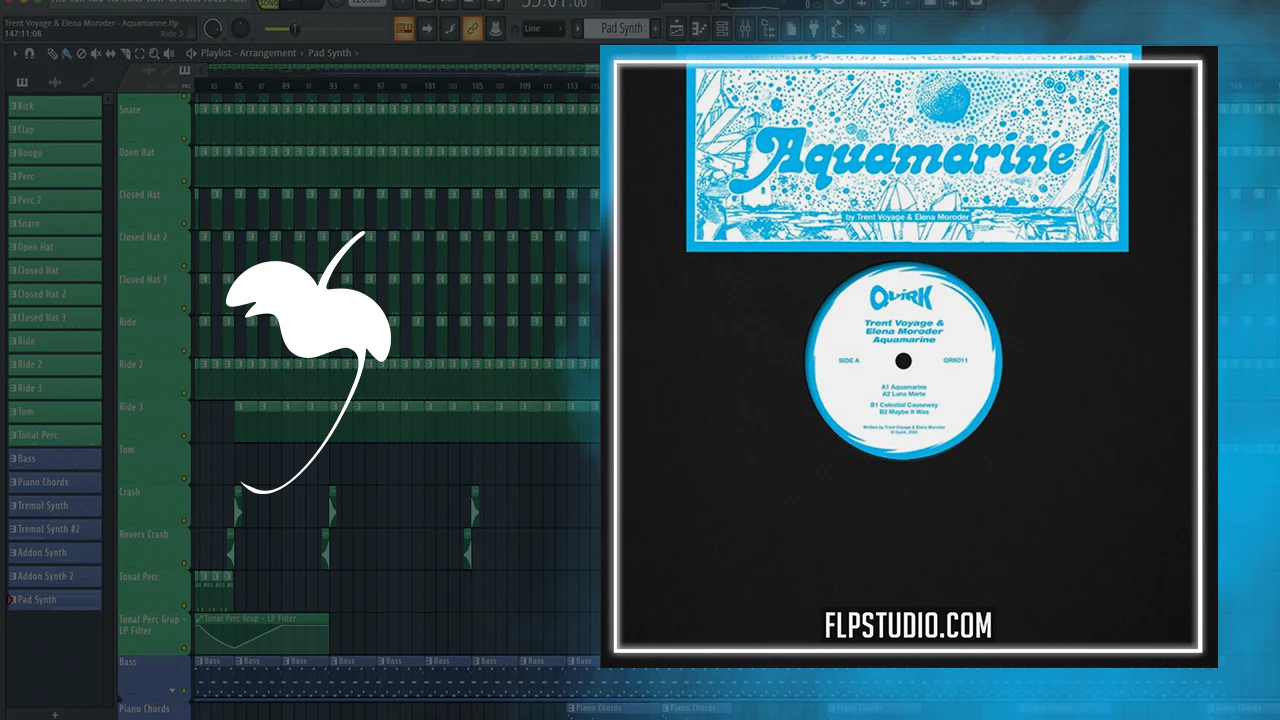The height and width of the screenshot is (720, 1280).
Task: Jump to bar 101 on timeline
Action: 429,86
